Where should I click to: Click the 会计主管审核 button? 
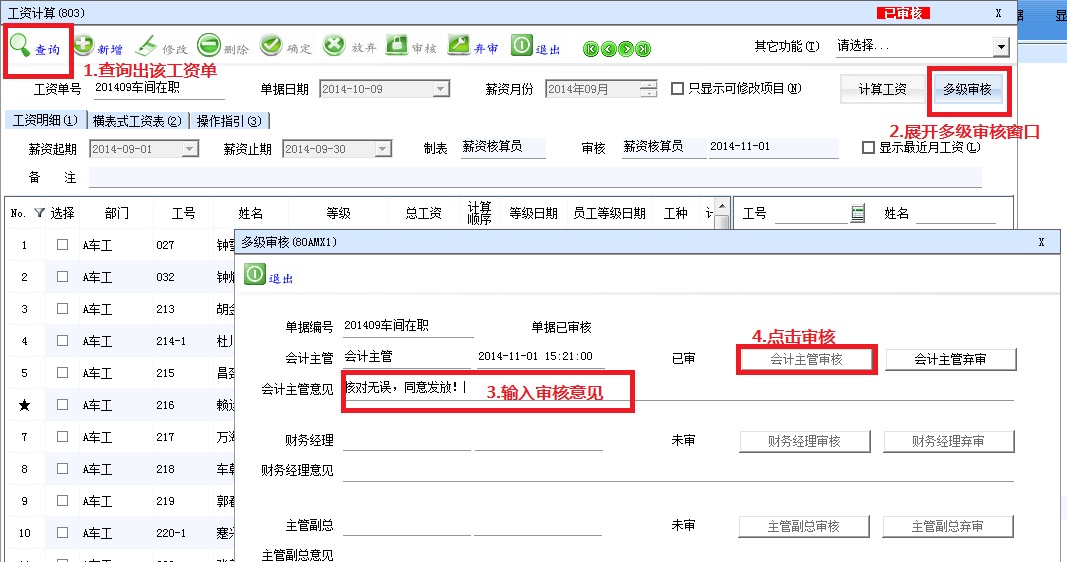click(x=806, y=359)
